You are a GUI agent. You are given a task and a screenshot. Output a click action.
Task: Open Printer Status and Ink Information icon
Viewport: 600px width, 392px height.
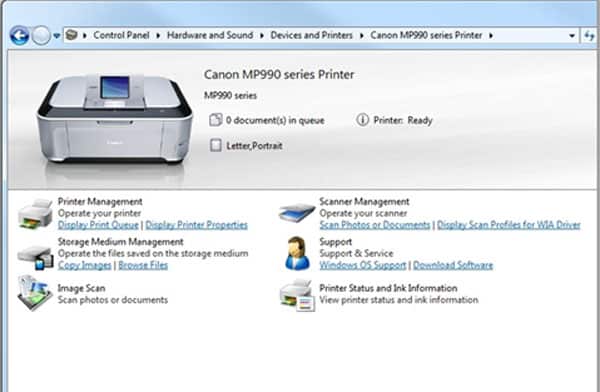click(x=297, y=295)
